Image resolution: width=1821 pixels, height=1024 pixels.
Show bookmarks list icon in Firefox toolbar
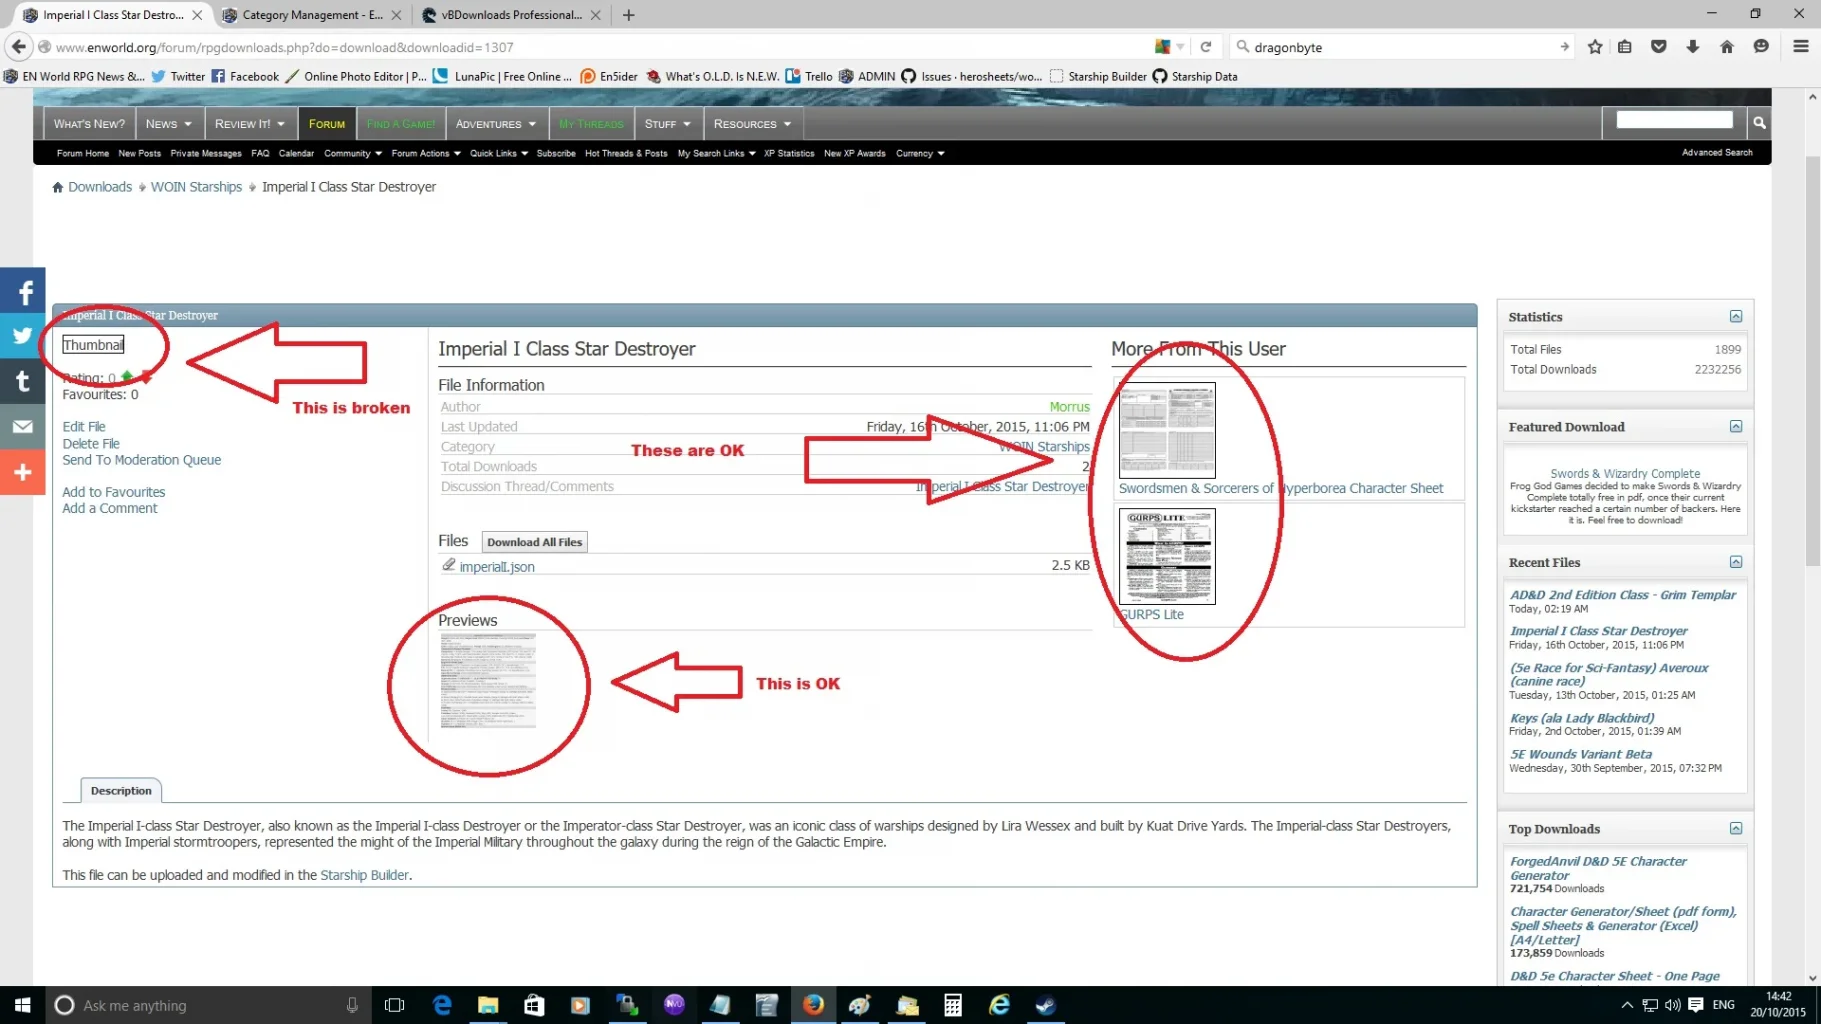pos(1625,47)
